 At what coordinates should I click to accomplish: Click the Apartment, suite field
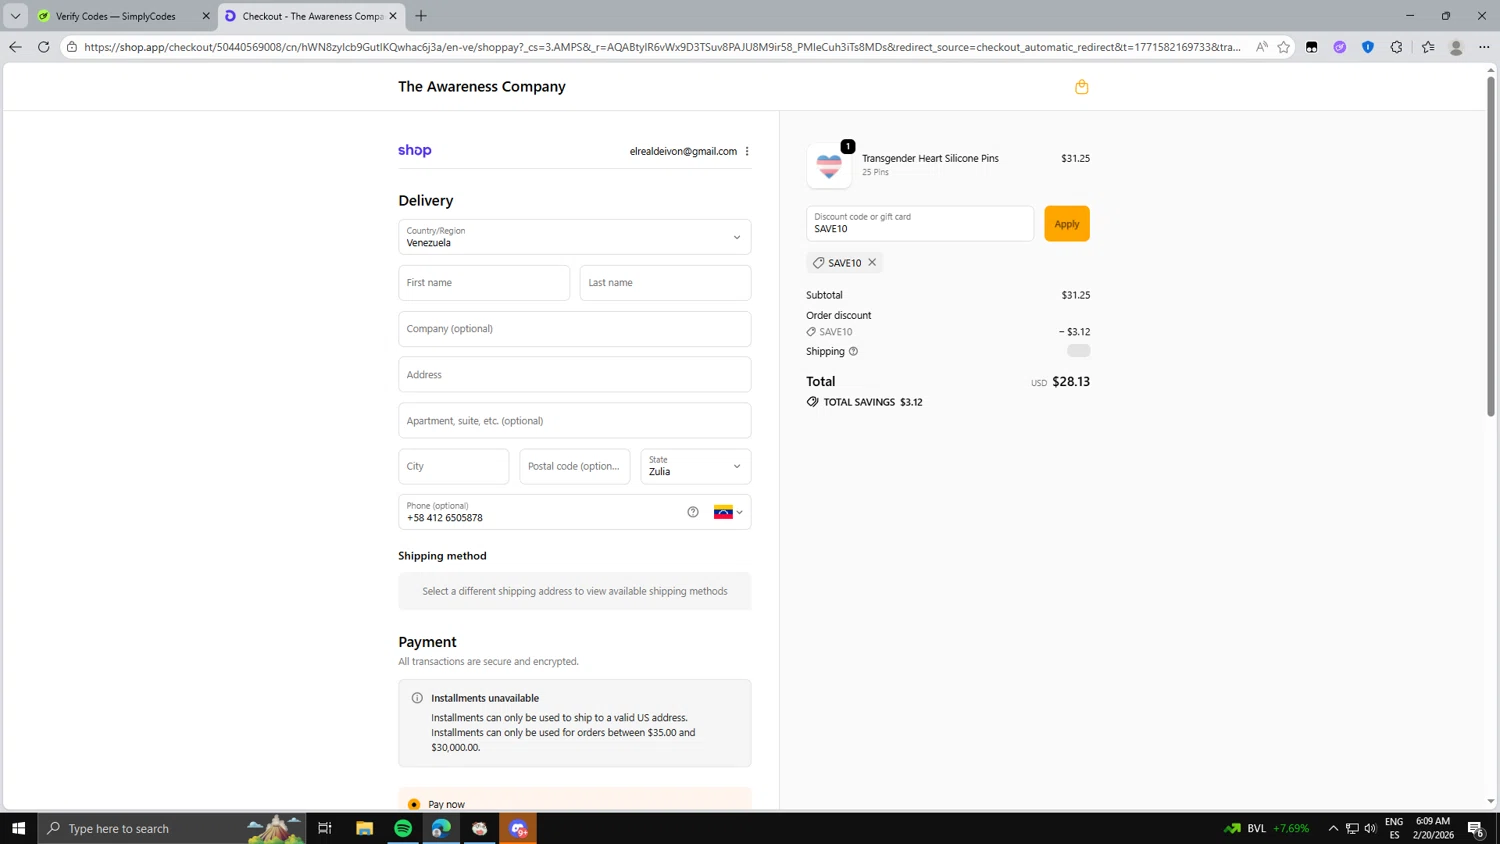(x=574, y=421)
